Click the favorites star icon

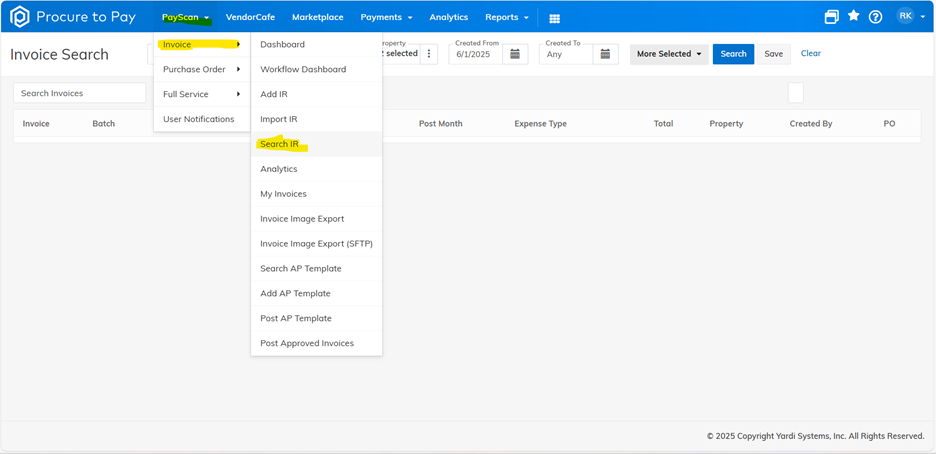point(854,16)
